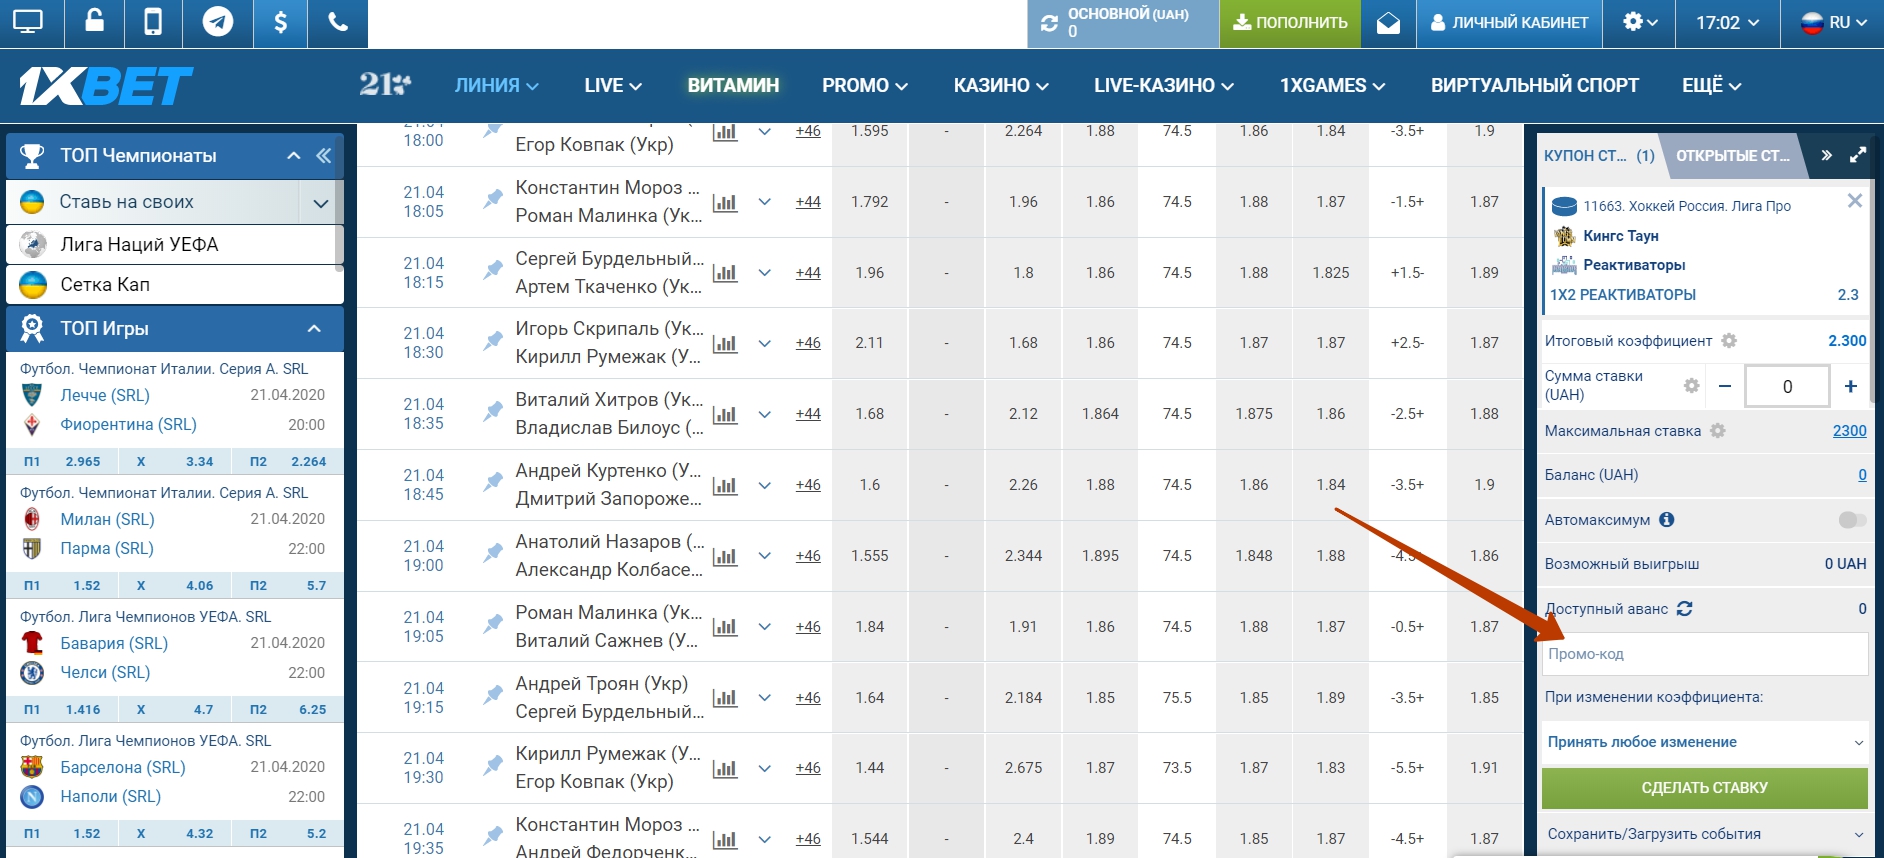Viewport: 1884px width, 858px height.
Task: Open statistics chart for Андрей Троян match
Action: click(725, 698)
